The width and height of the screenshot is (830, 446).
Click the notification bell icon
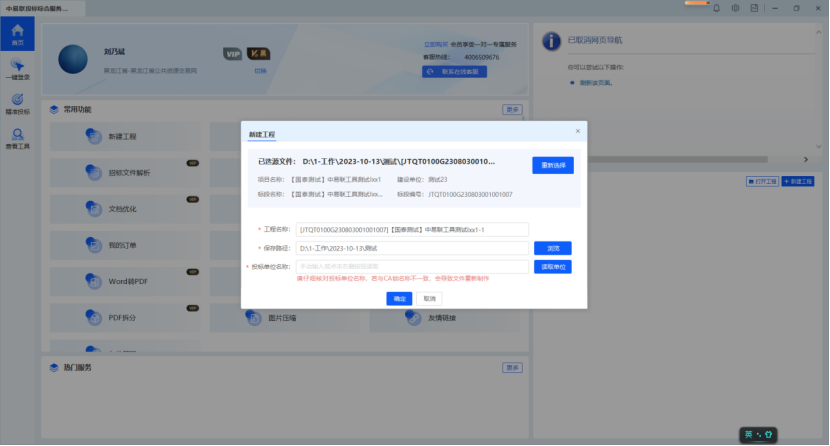(716, 8)
